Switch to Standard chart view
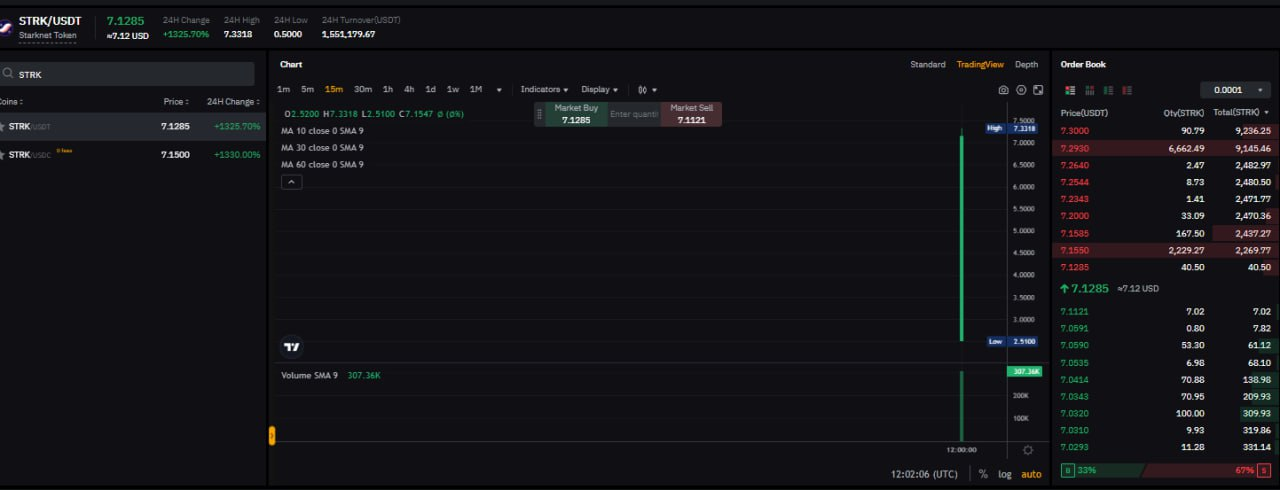 [x=928, y=64]
